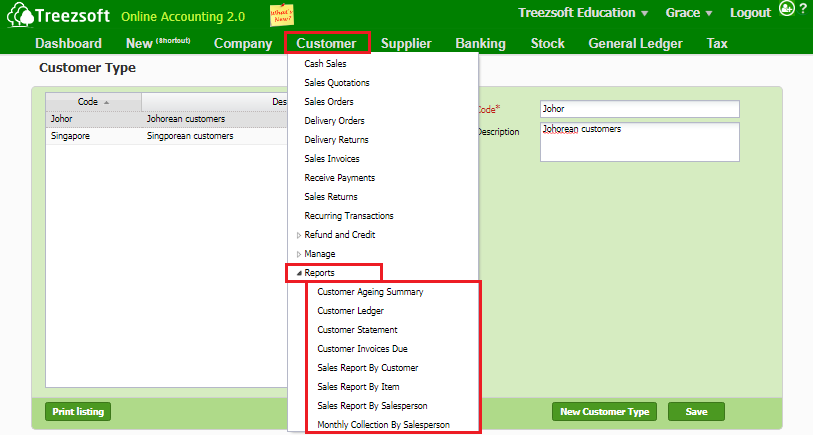Select the Singapore row in list
The image size is (813, 435).
tap(166, 136)
